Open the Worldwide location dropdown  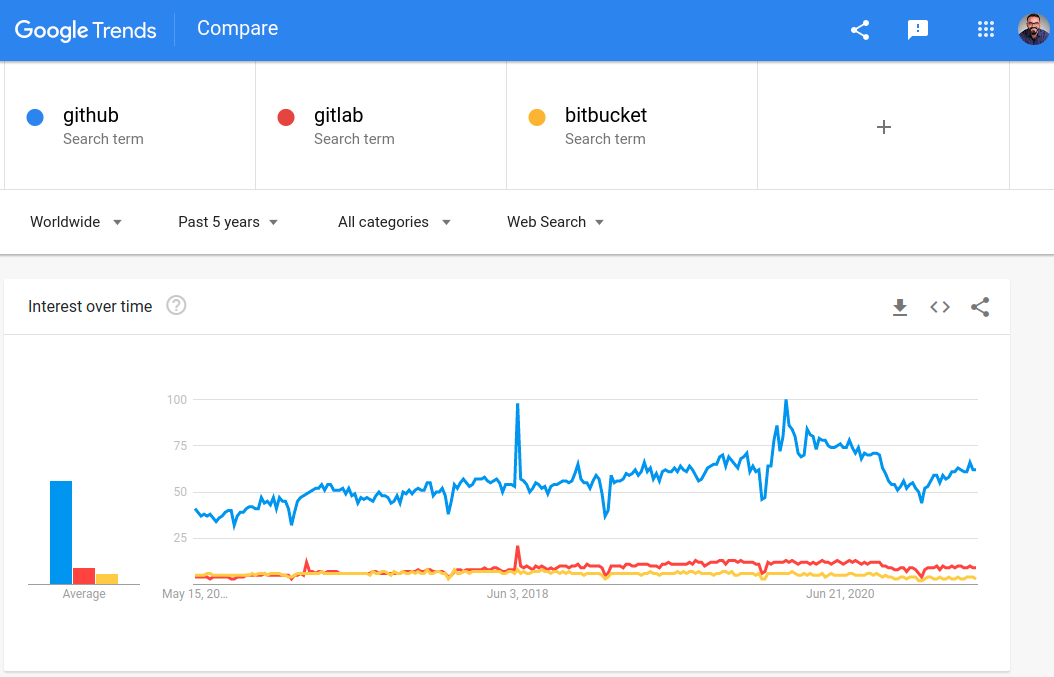tap(75, 222)
